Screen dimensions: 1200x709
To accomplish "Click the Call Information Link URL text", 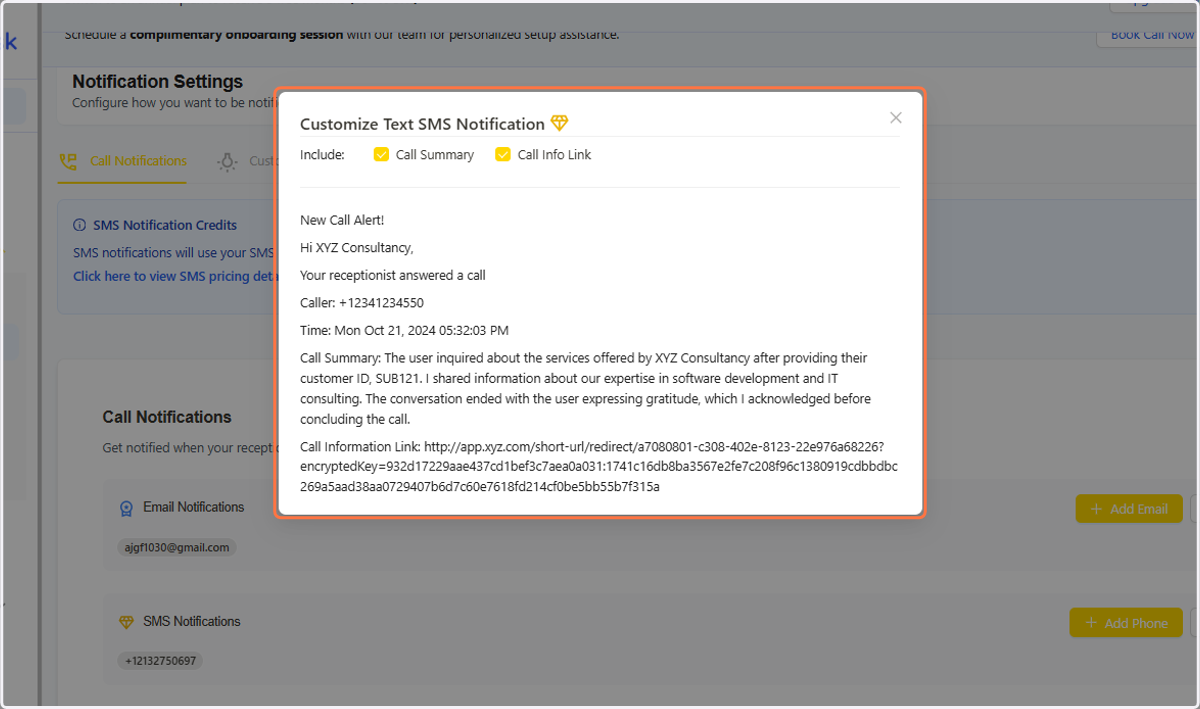I will pos(599,467).
